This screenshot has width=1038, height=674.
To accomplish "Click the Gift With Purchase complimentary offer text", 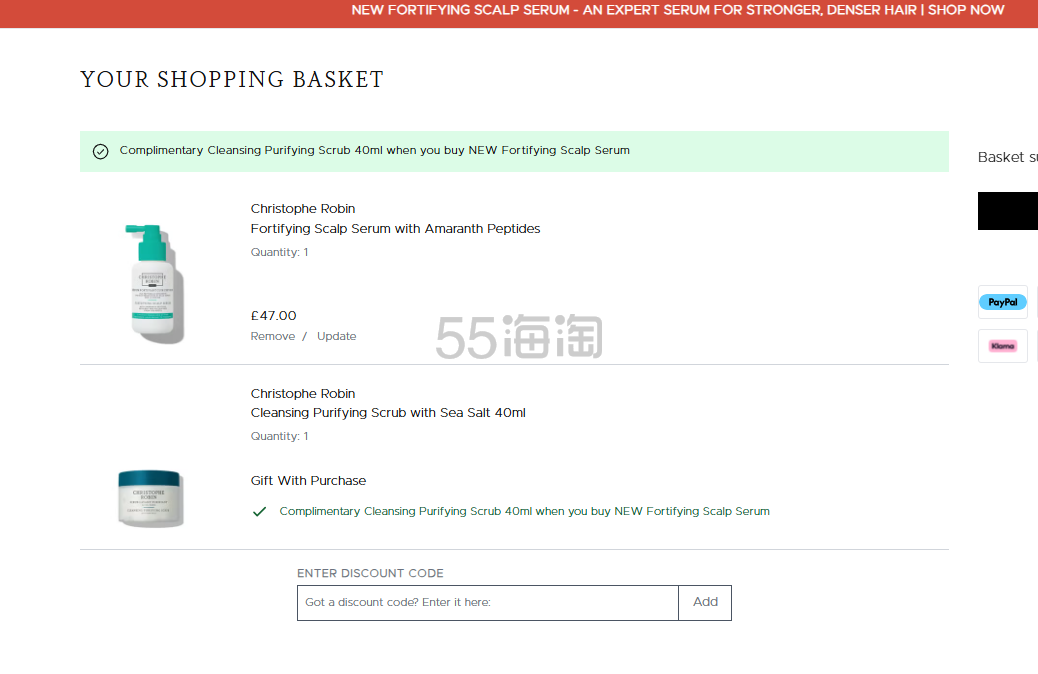I will (524, 511).
